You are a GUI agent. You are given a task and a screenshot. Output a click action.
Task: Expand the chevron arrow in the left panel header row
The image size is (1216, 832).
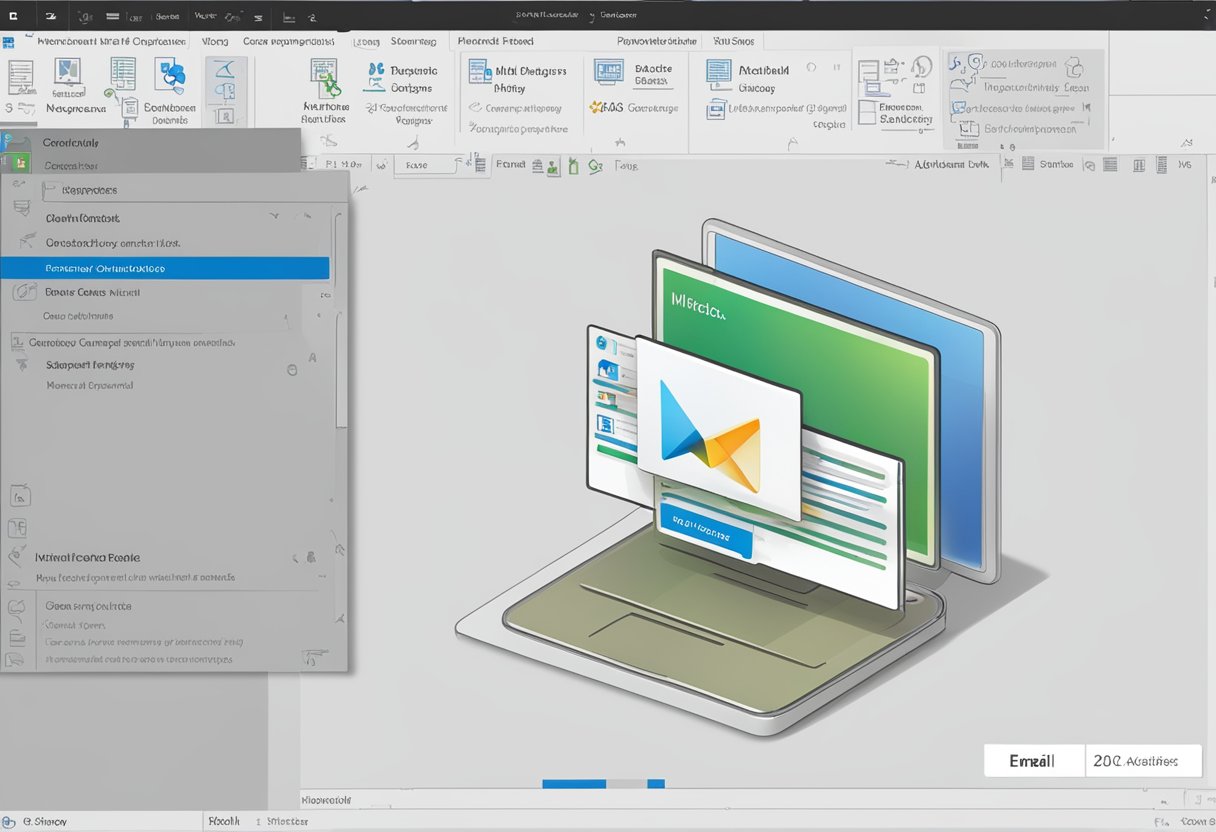[274, 217]
